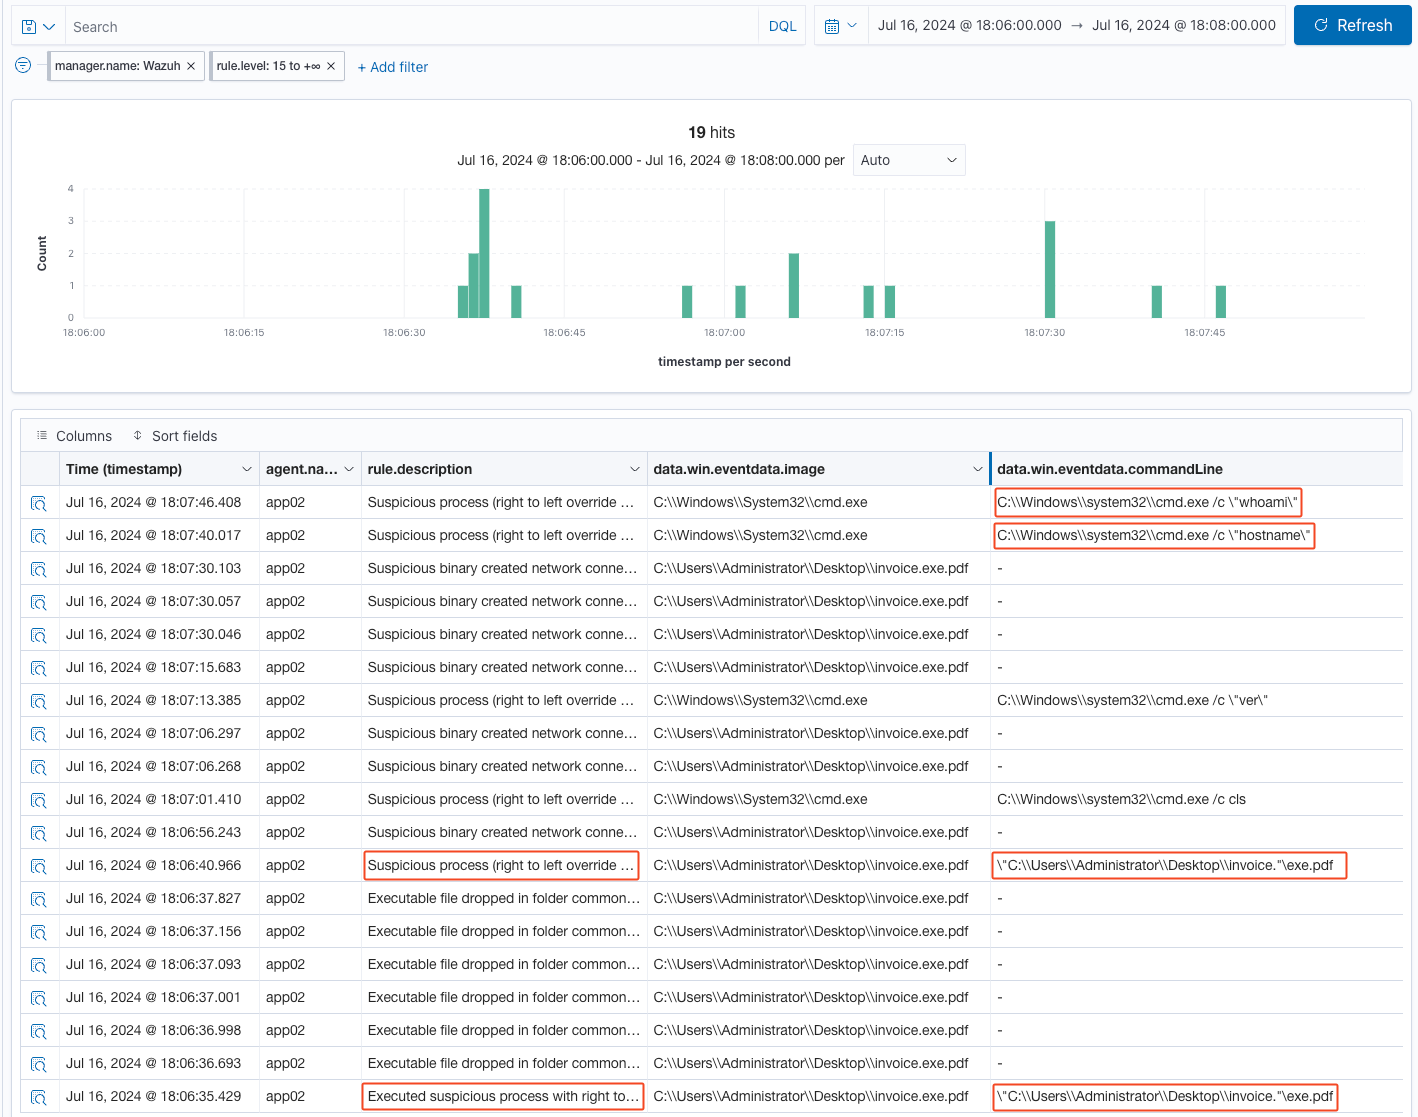Click the Refresh button

1352,26
